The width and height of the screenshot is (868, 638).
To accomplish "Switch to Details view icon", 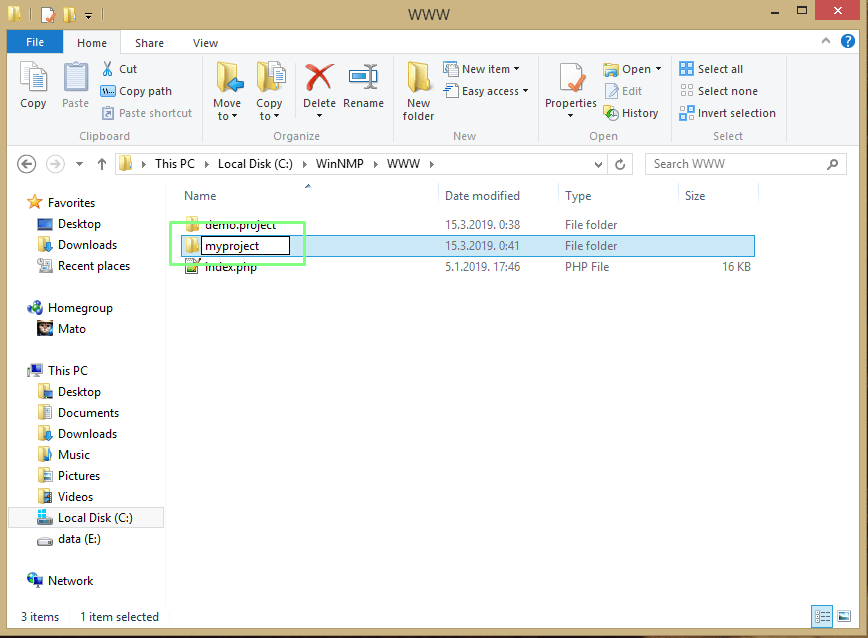I will coord(822,616).
